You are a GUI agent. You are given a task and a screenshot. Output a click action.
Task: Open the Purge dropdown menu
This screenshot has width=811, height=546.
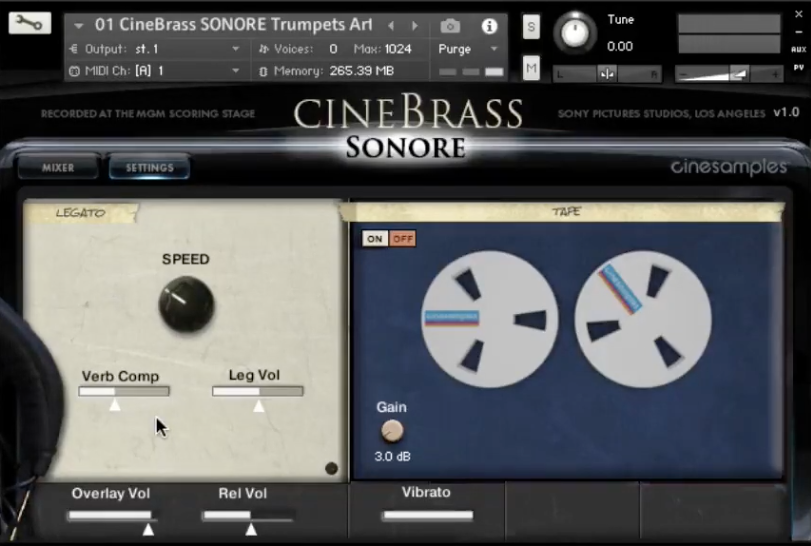click(468, 49)
